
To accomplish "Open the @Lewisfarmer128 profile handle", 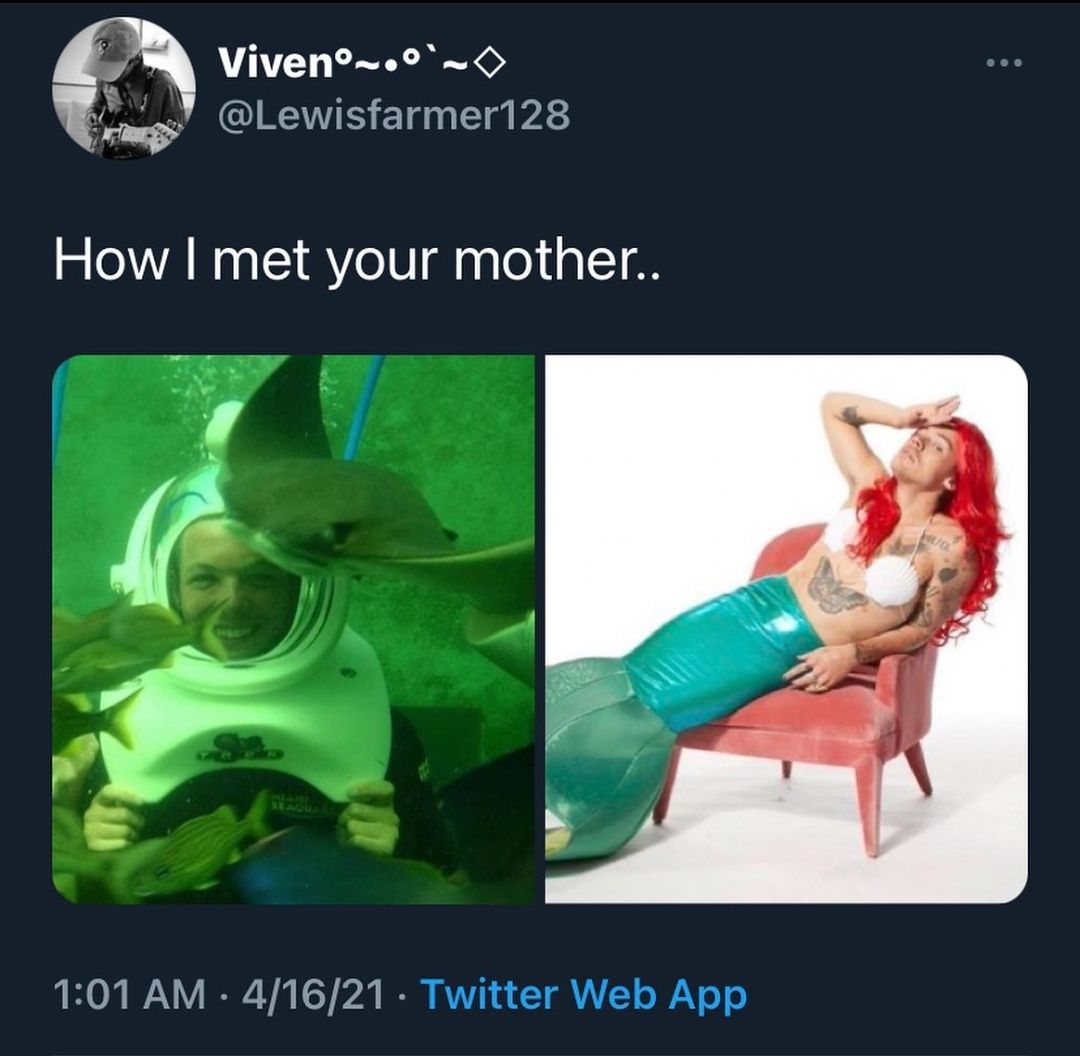I will tap(394, 114).
